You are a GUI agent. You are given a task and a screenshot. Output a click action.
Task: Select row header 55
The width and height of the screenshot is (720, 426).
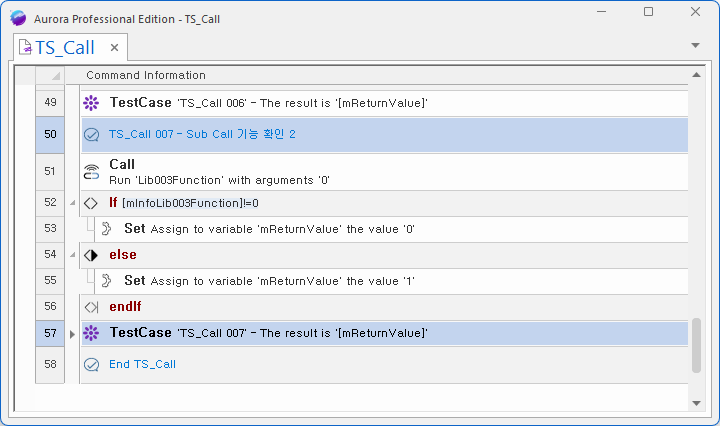50,280
